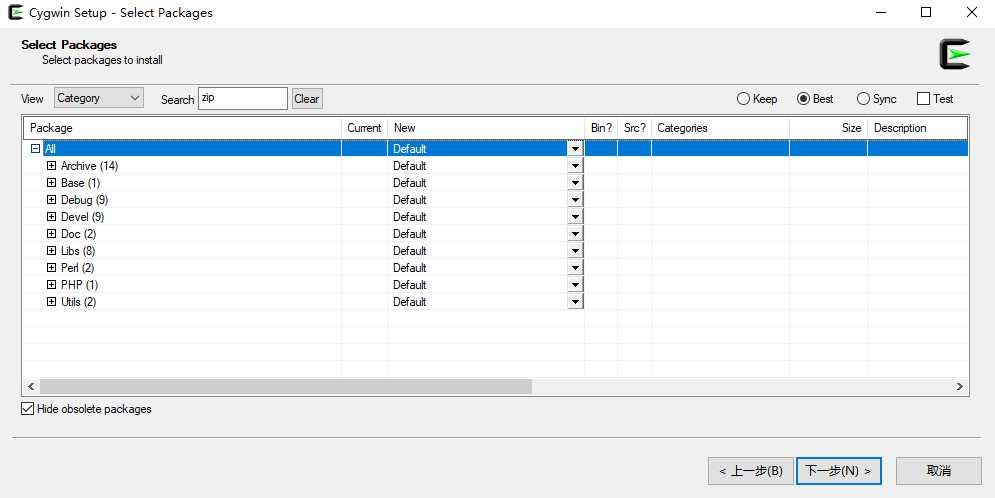The height and width of the screenshot is (498, 995).
Task: Open the Default dropdown for PHP
Action: pyautogui.click(x=576, y=285)
